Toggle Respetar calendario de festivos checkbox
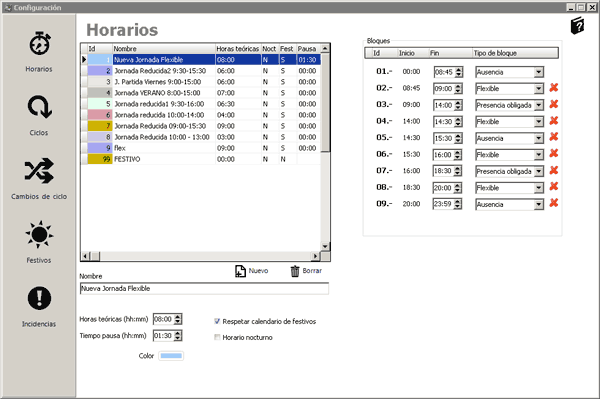Image resolution: width=600 pixels, height=399 pixels. point(217,321)
